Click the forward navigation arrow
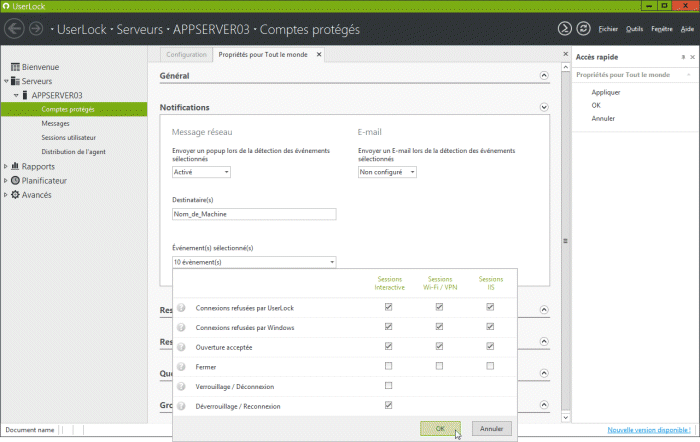 [36, 29]
